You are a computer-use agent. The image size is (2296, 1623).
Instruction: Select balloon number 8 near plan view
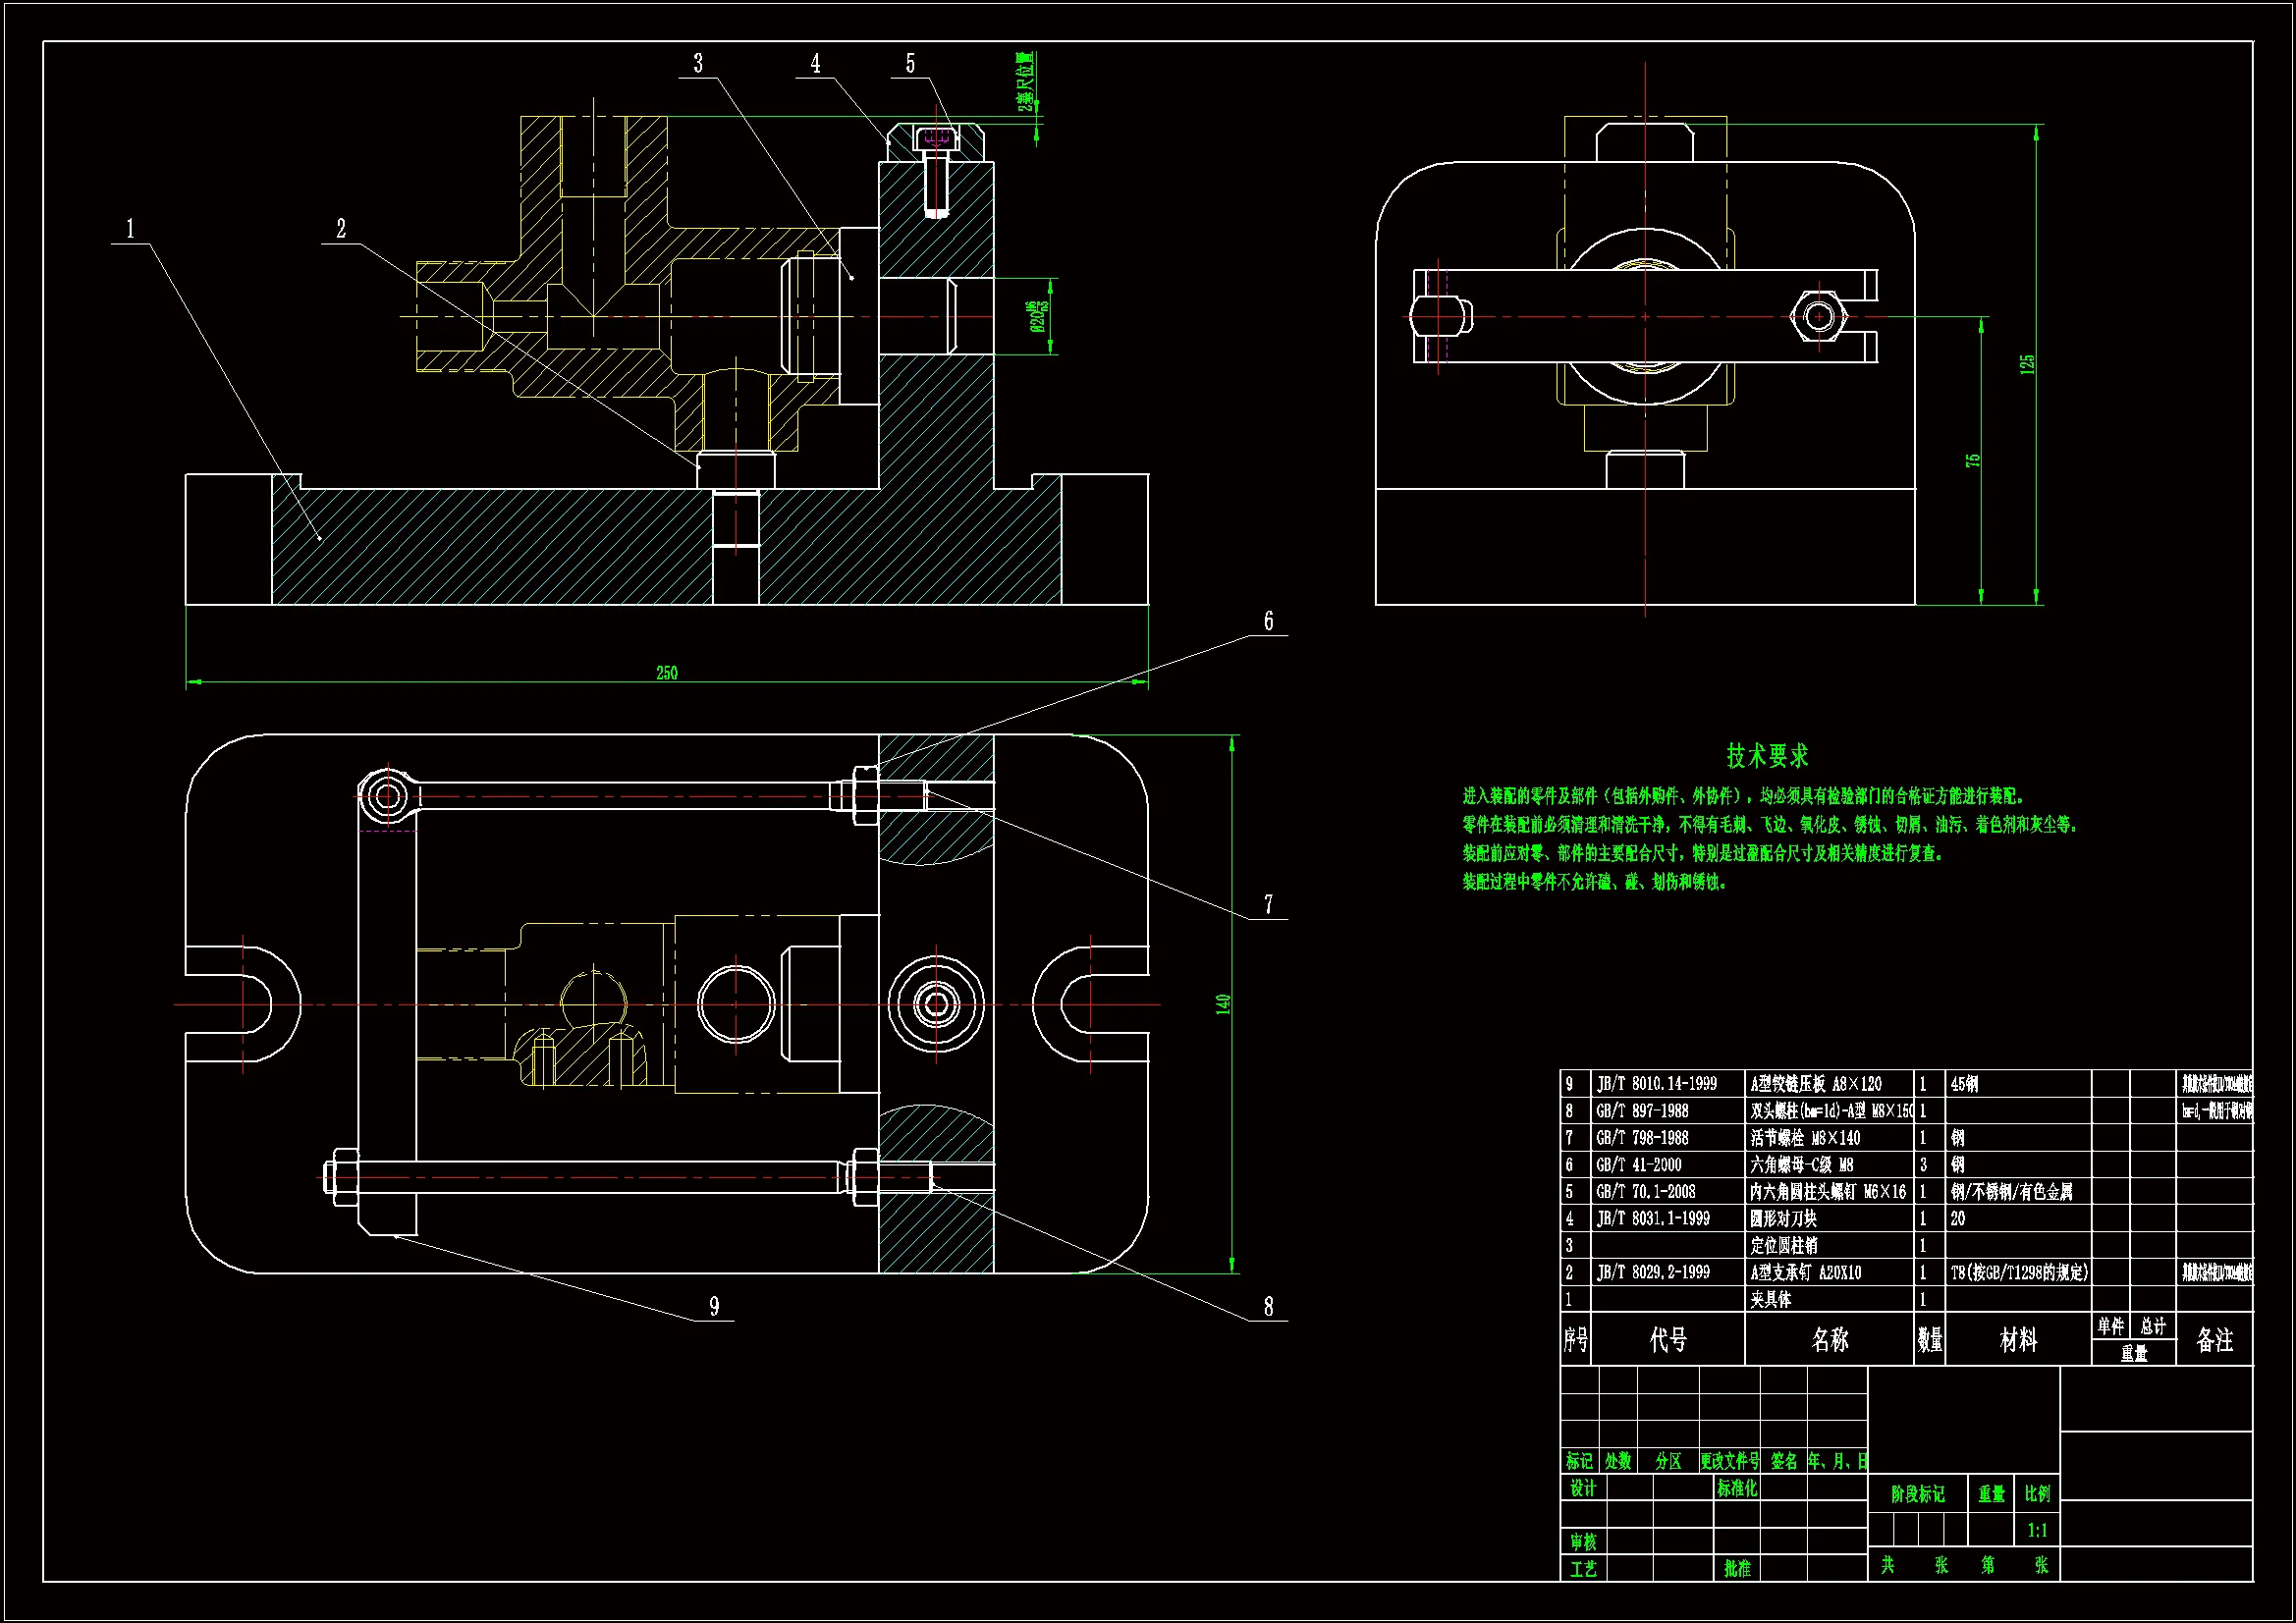1269,1307
